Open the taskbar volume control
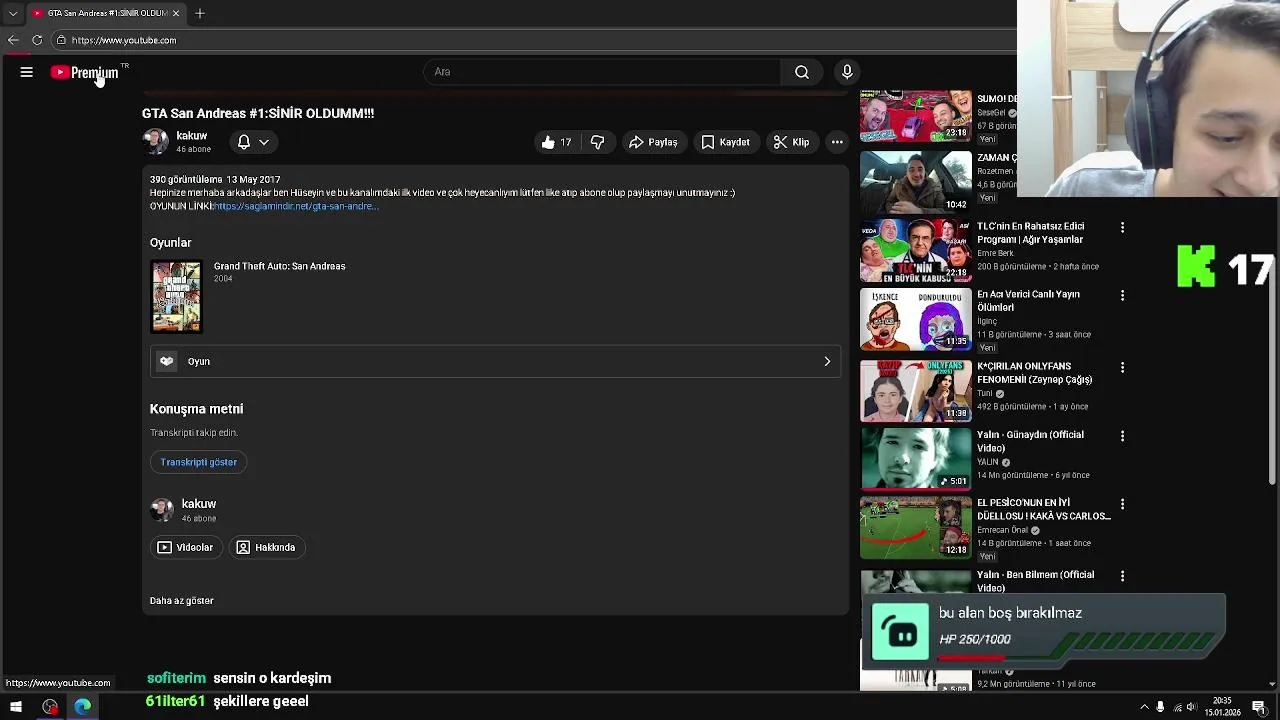 [1192, 708]
